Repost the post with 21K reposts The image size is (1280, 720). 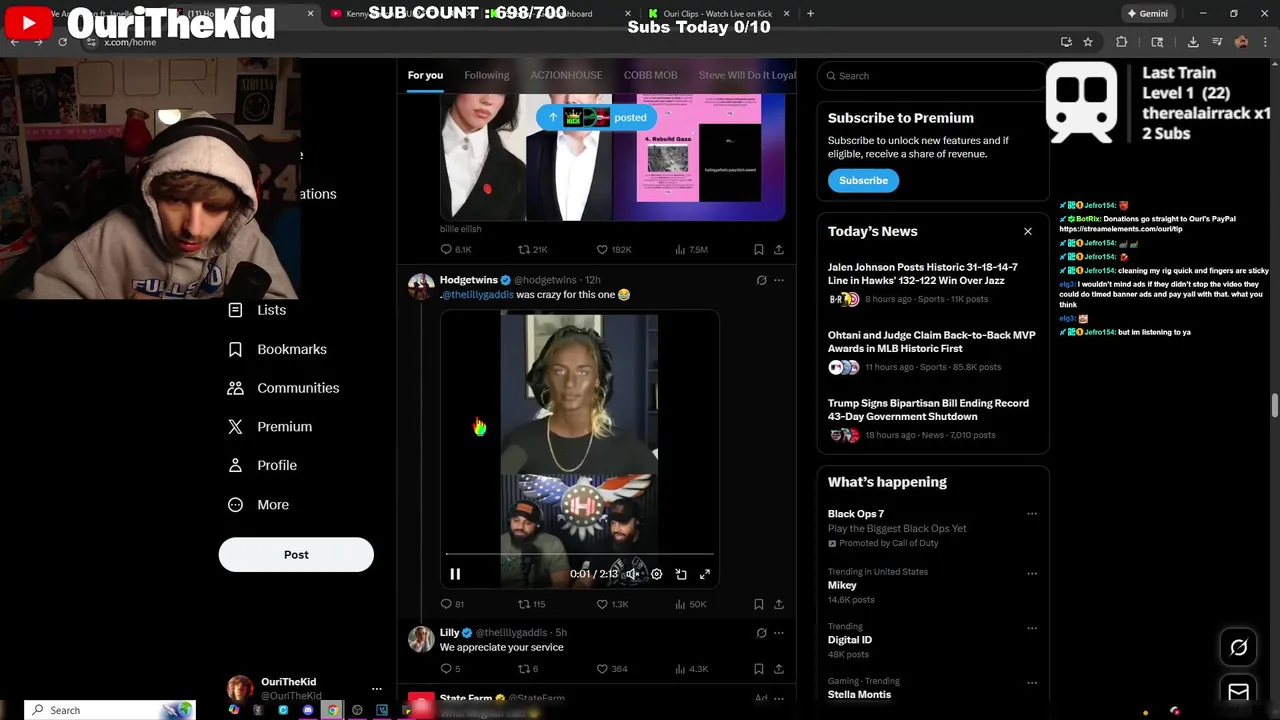click(x=532, y=250)
